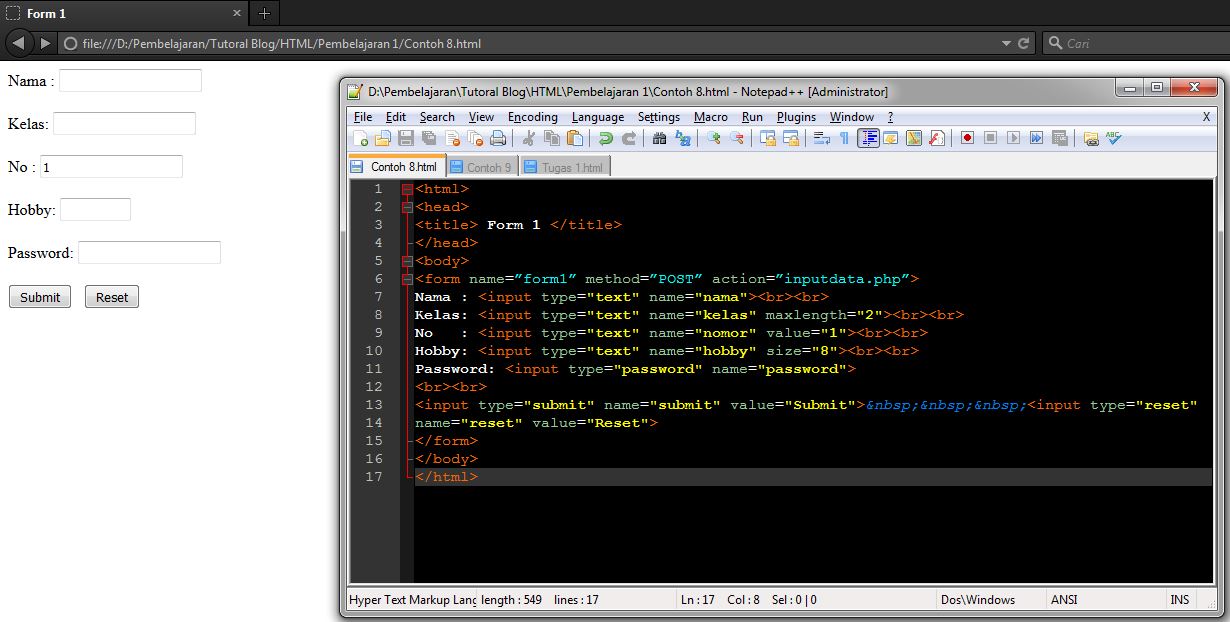
Task: Open the Language menu in Notepad++
Action: [x=597, y=117]
